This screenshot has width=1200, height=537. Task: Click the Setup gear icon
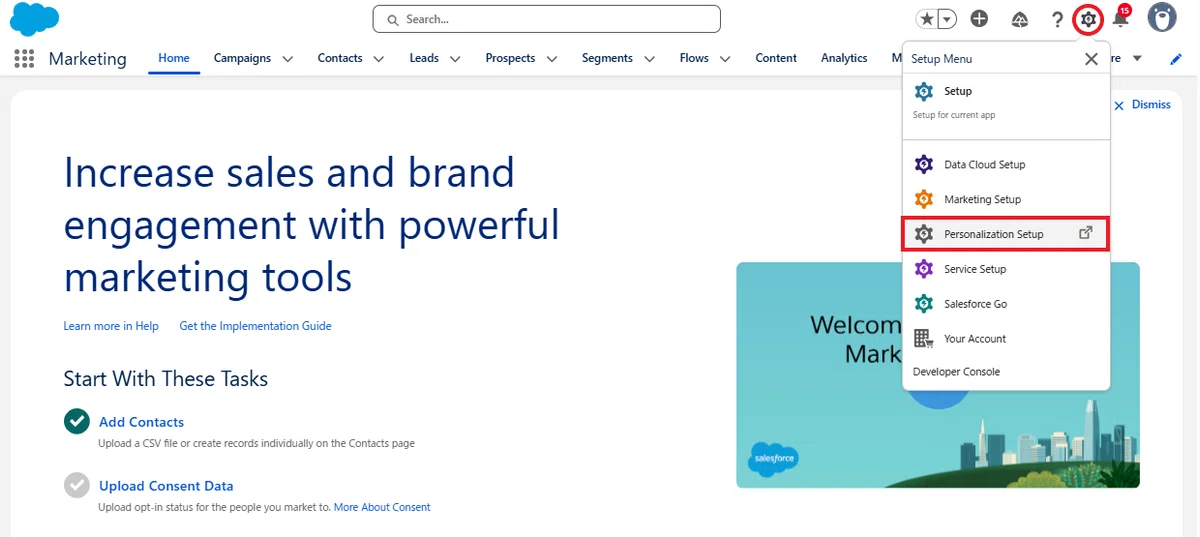tap(1088, 19)
